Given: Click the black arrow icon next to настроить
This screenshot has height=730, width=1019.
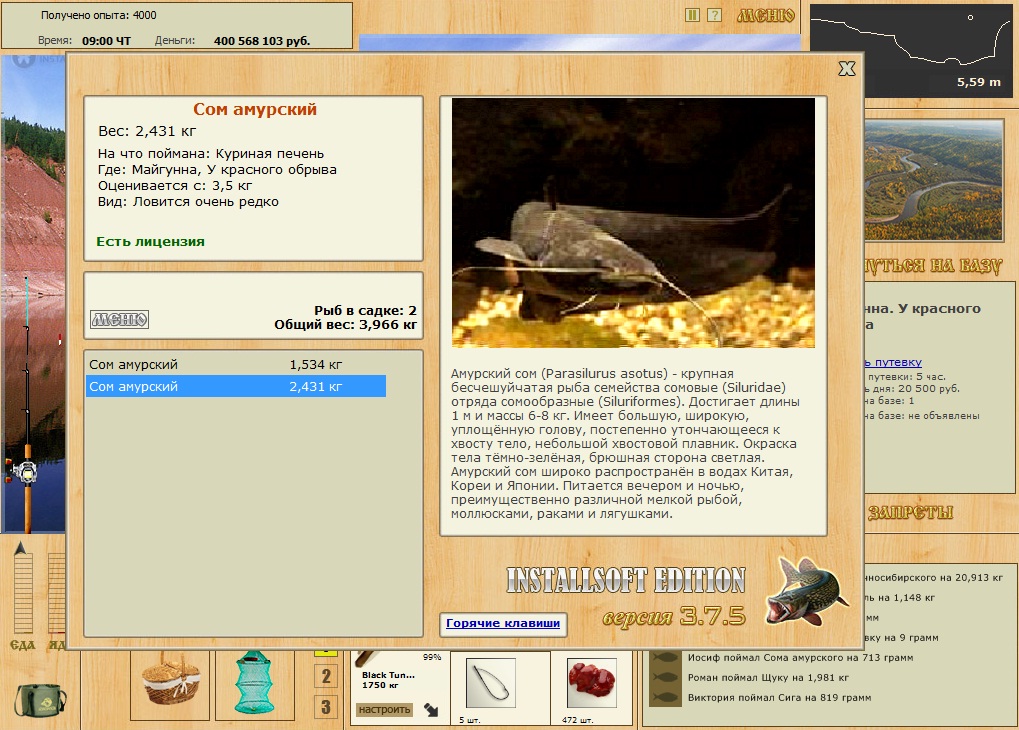Looking at the screenshot, I should (x=431, y=709).
